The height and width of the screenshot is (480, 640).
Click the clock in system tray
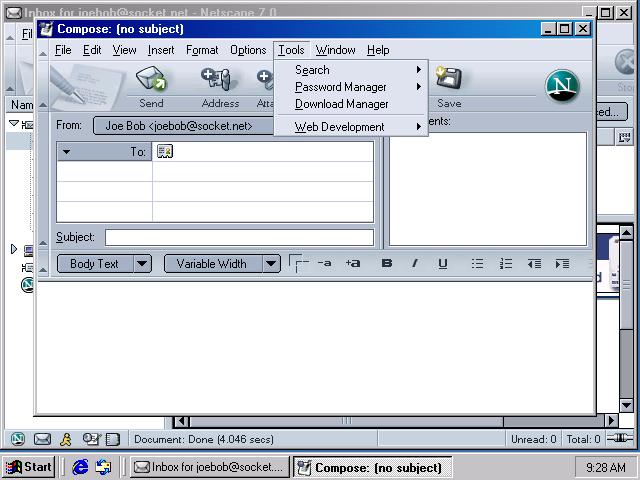tap(605, 467)
